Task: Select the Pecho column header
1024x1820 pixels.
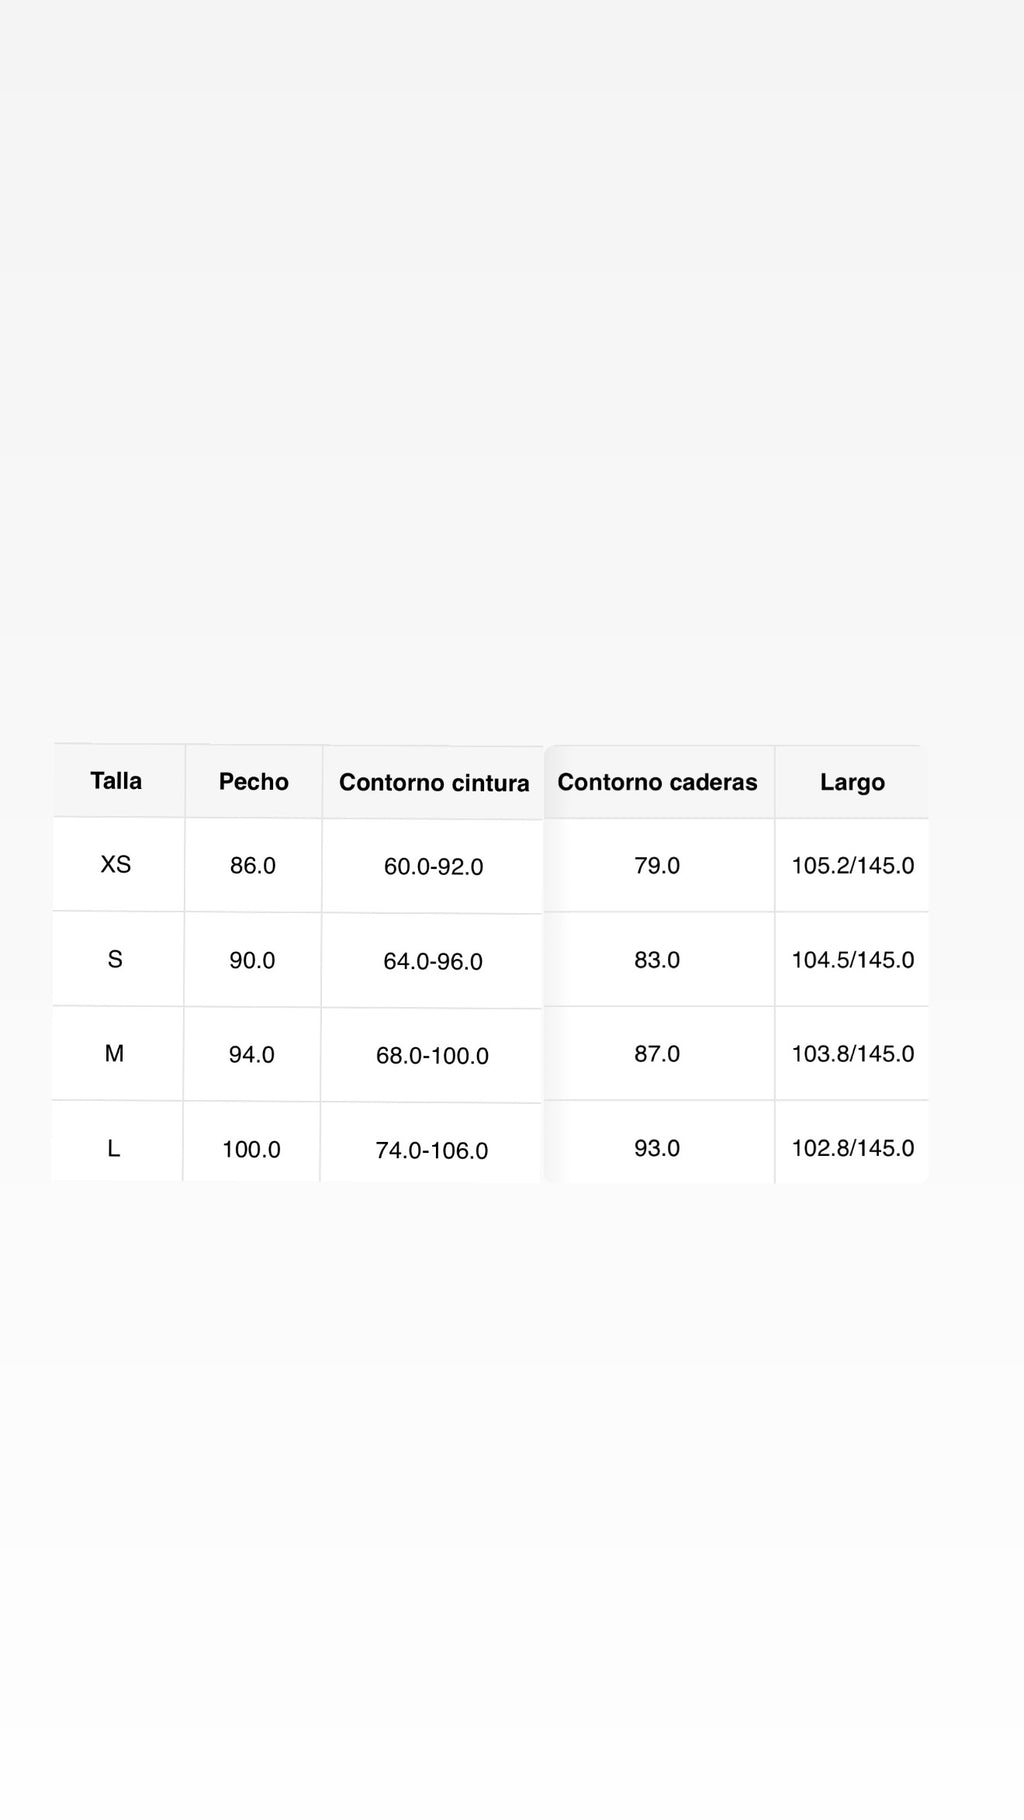Action: (x=254, y=782)
